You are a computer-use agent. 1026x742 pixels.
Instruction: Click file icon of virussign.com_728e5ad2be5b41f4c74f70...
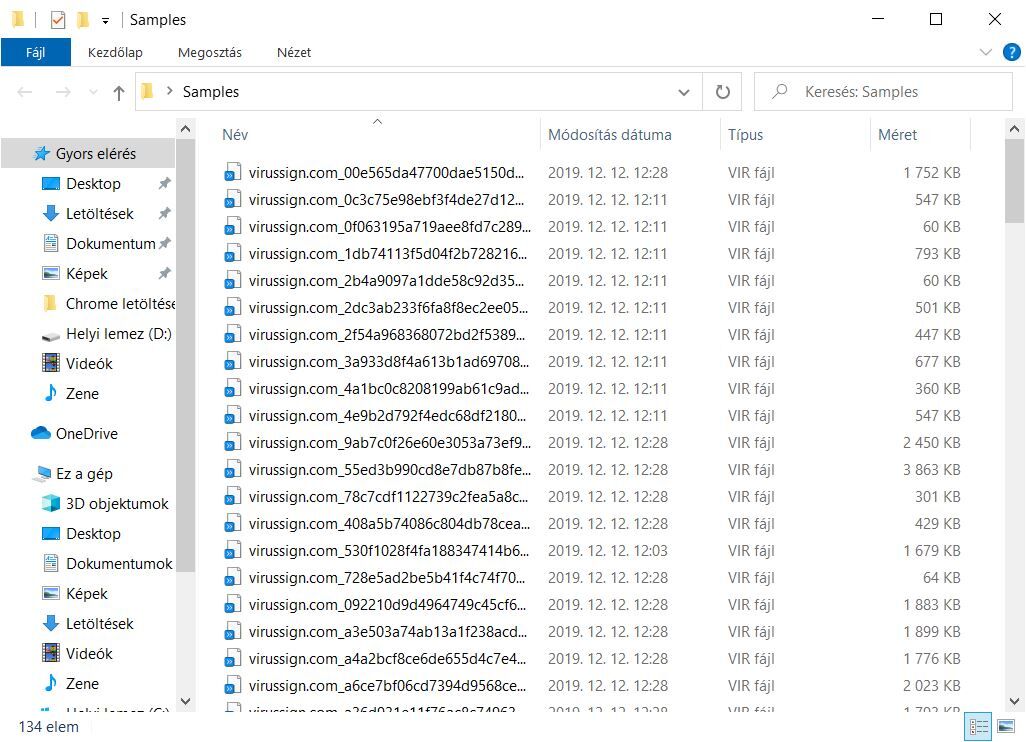(232, 578)
